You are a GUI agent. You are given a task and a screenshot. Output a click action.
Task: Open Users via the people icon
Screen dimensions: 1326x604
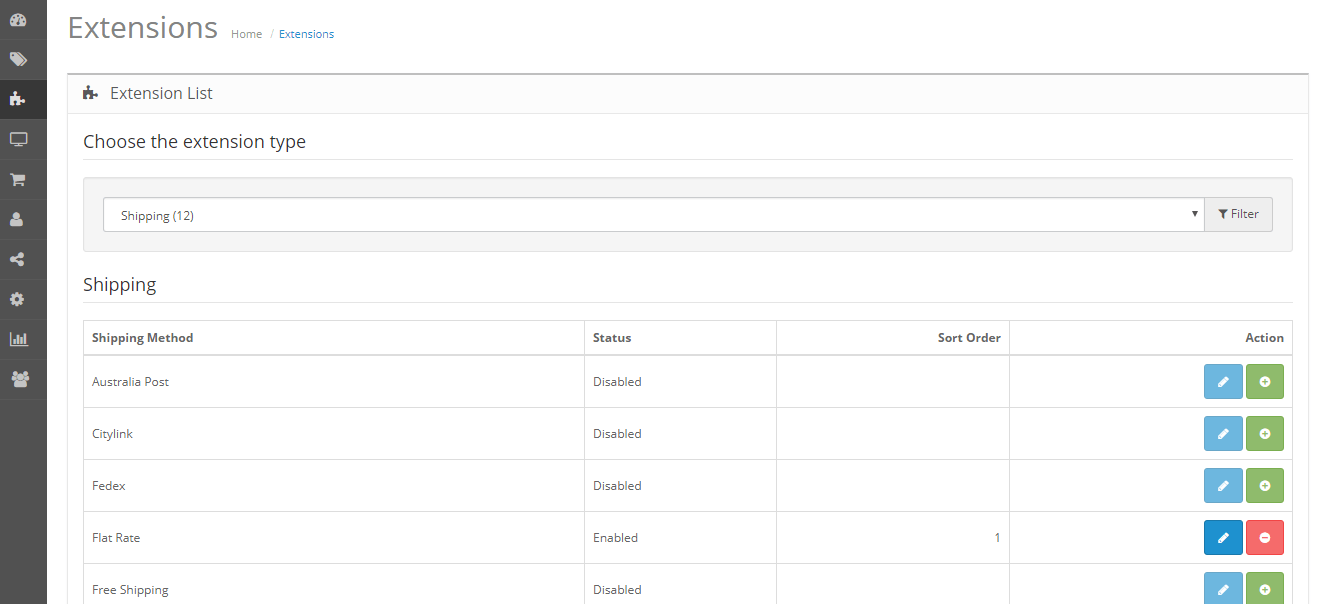18,378
